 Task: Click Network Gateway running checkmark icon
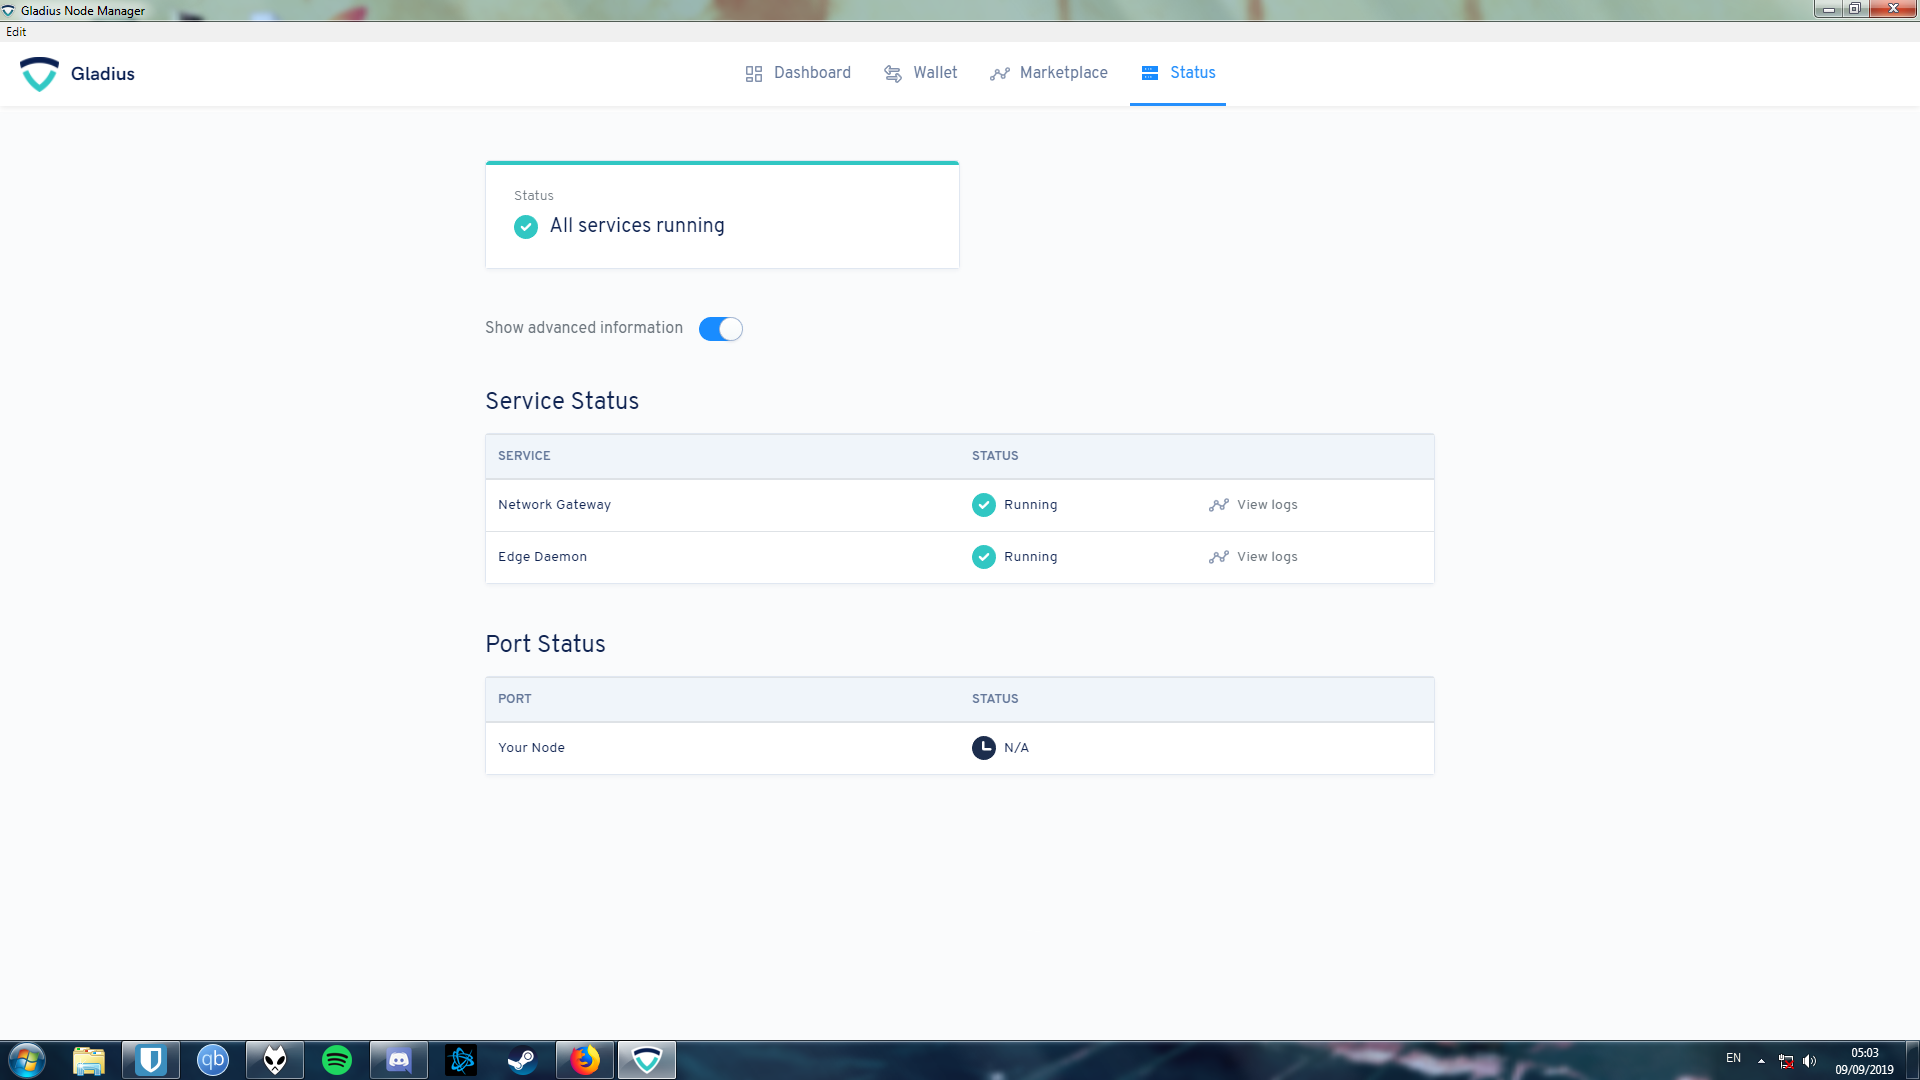tap(984, 505)
